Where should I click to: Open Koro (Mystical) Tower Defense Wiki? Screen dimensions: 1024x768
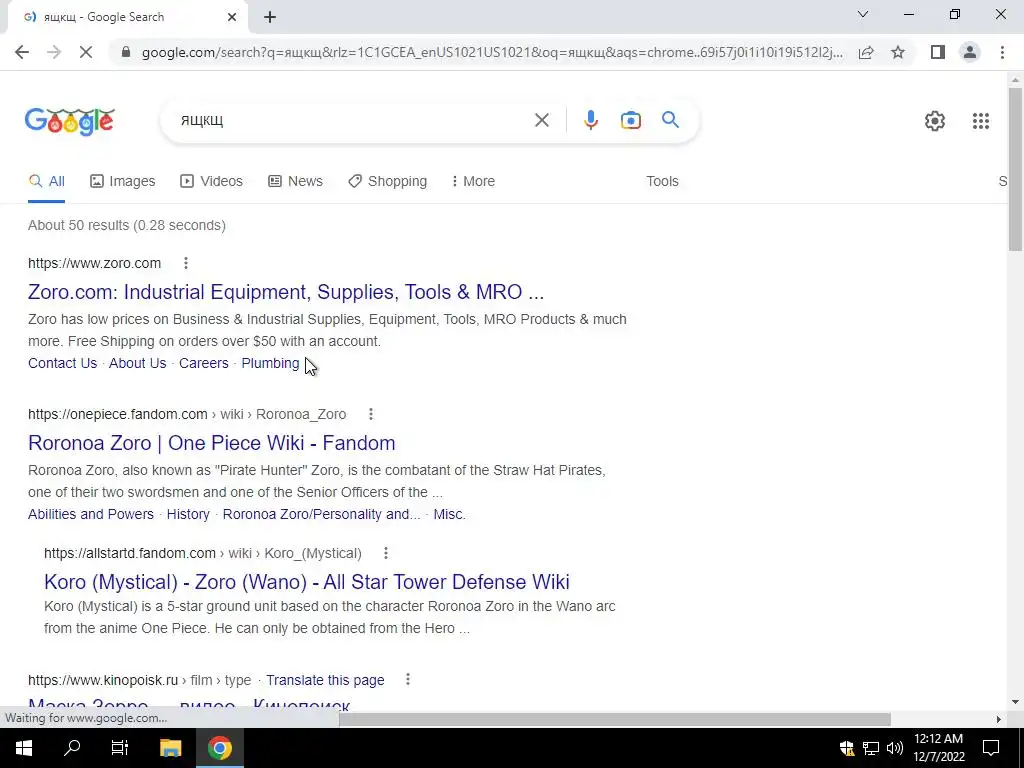[x=307, y=581]
